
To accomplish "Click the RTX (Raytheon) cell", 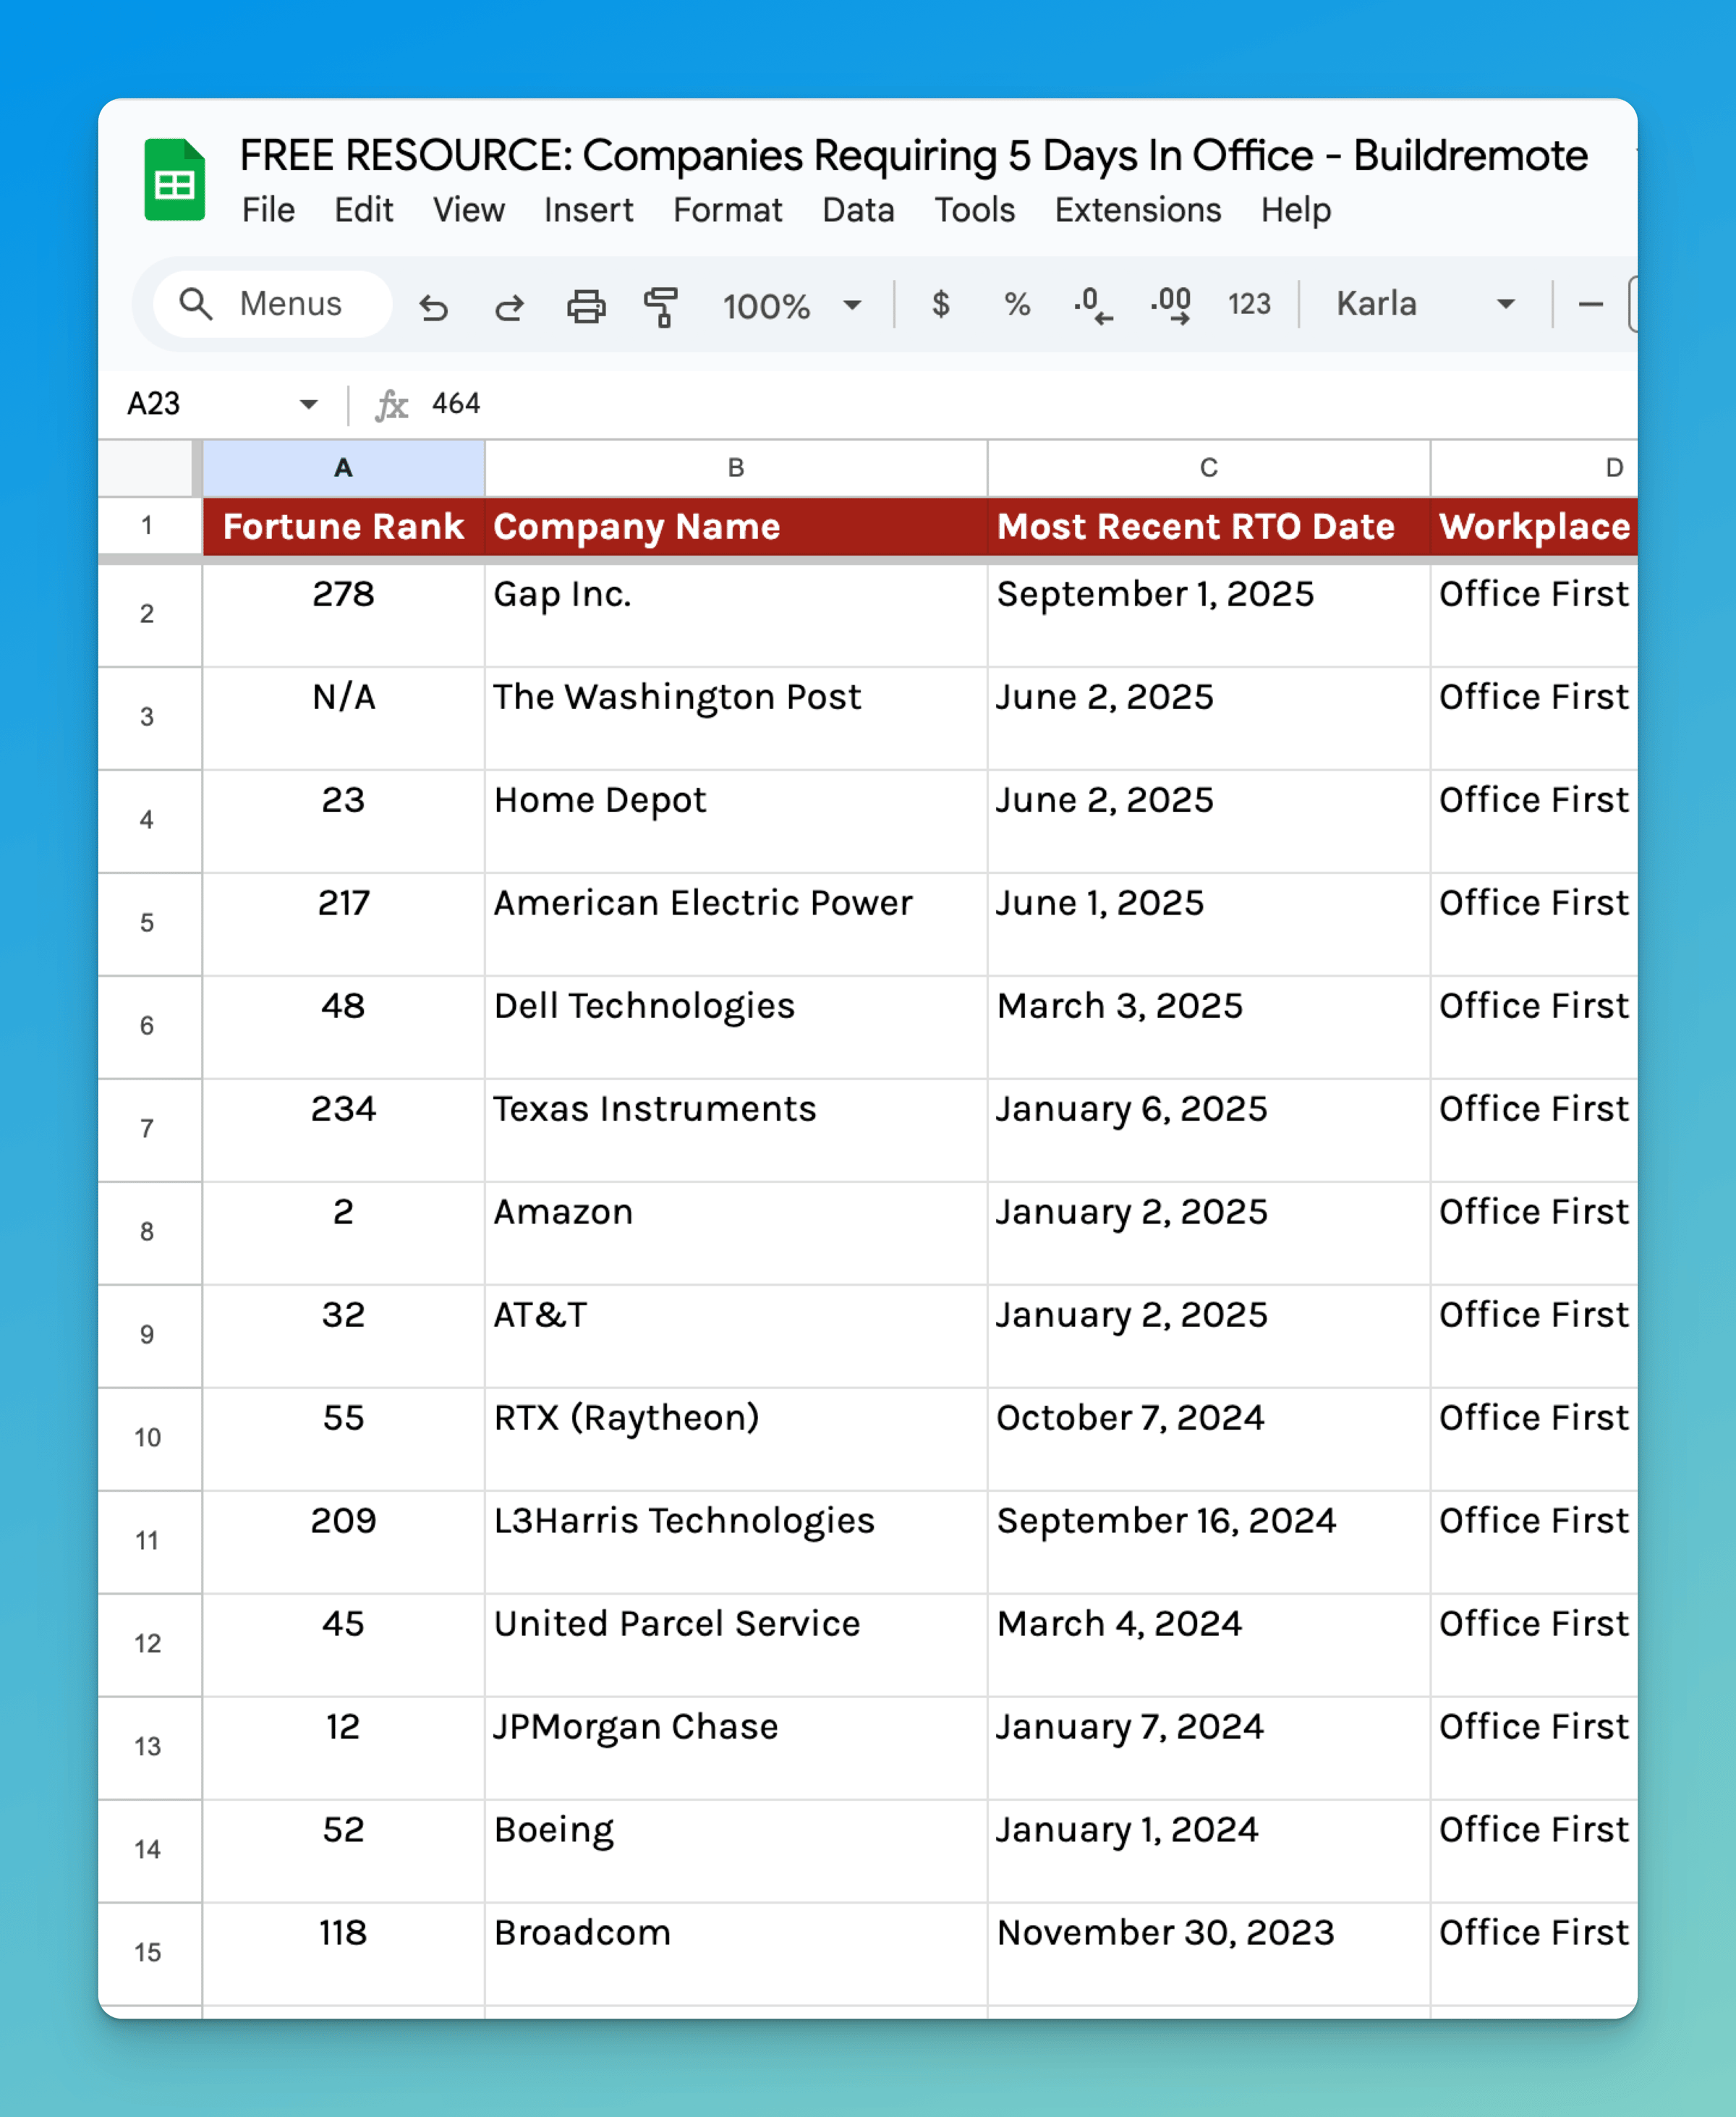I will tap(736, 1439).
